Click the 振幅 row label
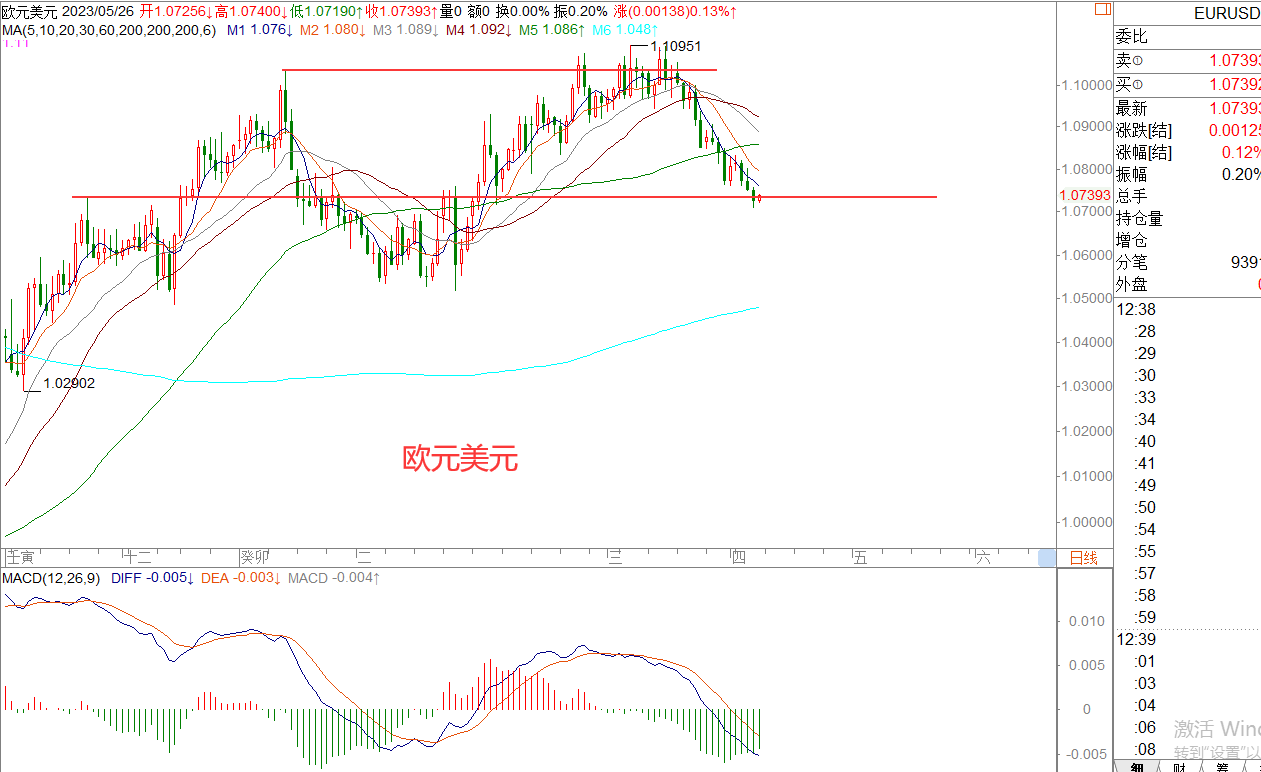The image size is (1261, 772). [1132, 175]
